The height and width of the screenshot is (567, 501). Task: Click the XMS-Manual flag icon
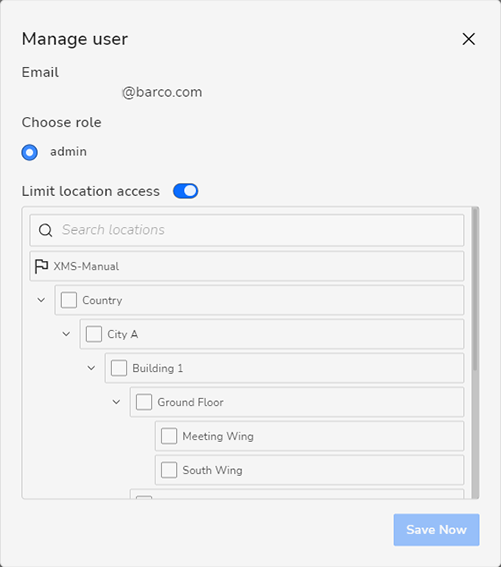(41, 266)
